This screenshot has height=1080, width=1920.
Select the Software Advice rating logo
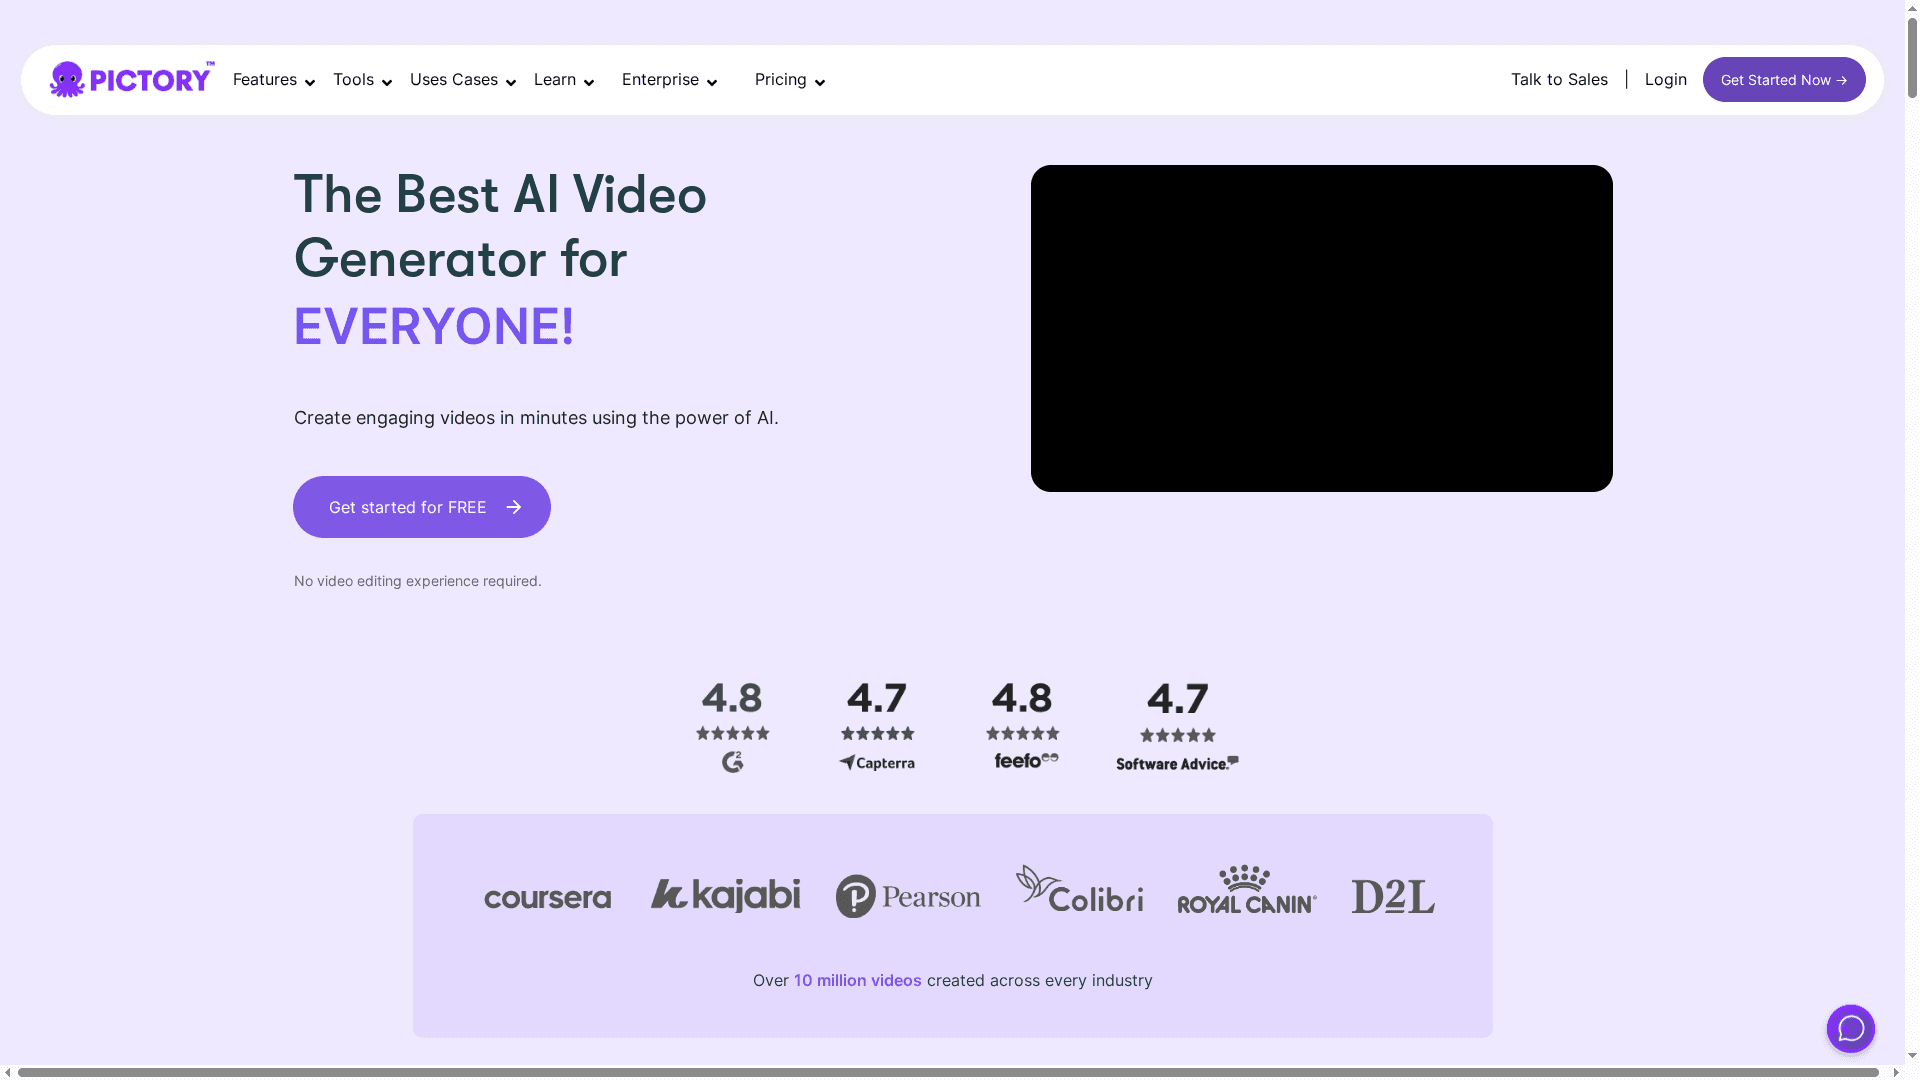[x=1176, y=763]
